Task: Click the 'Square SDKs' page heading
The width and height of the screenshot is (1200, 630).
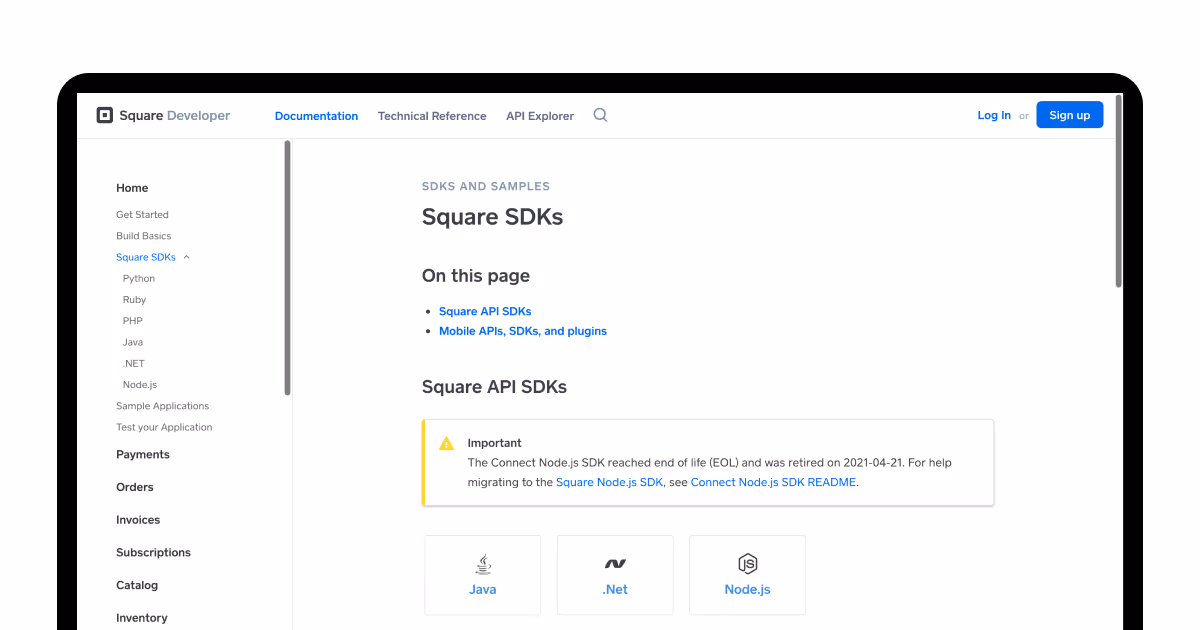Action: [x=492, y=217]
